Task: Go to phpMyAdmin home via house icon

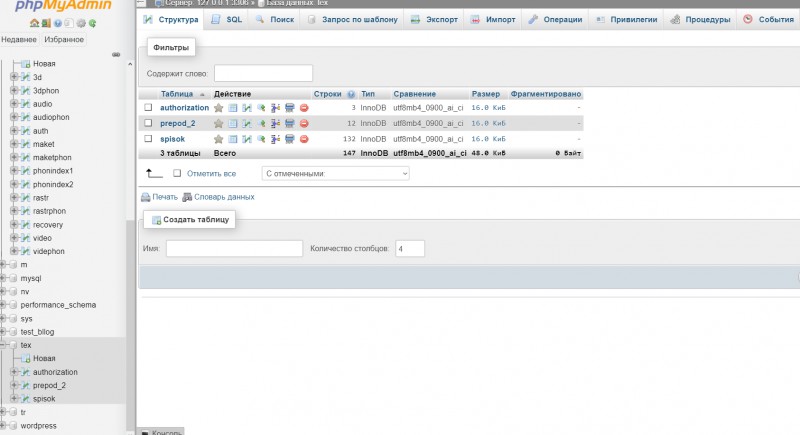Action: coord(34,23)
